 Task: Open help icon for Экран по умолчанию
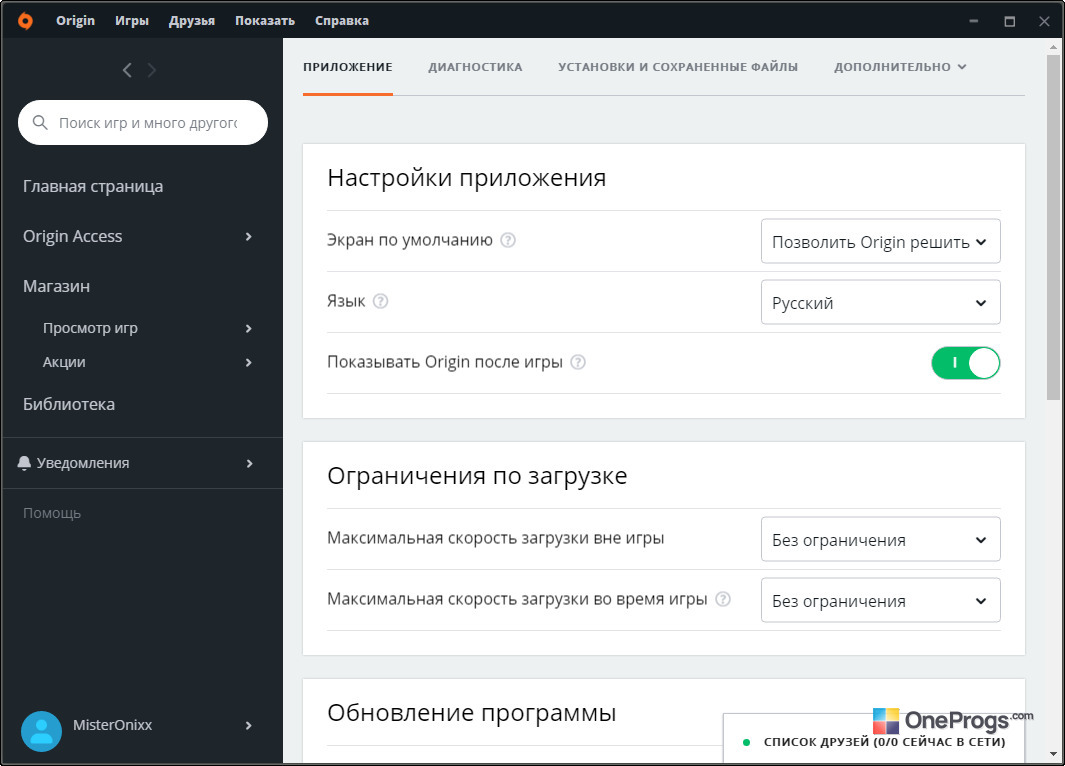508,240
